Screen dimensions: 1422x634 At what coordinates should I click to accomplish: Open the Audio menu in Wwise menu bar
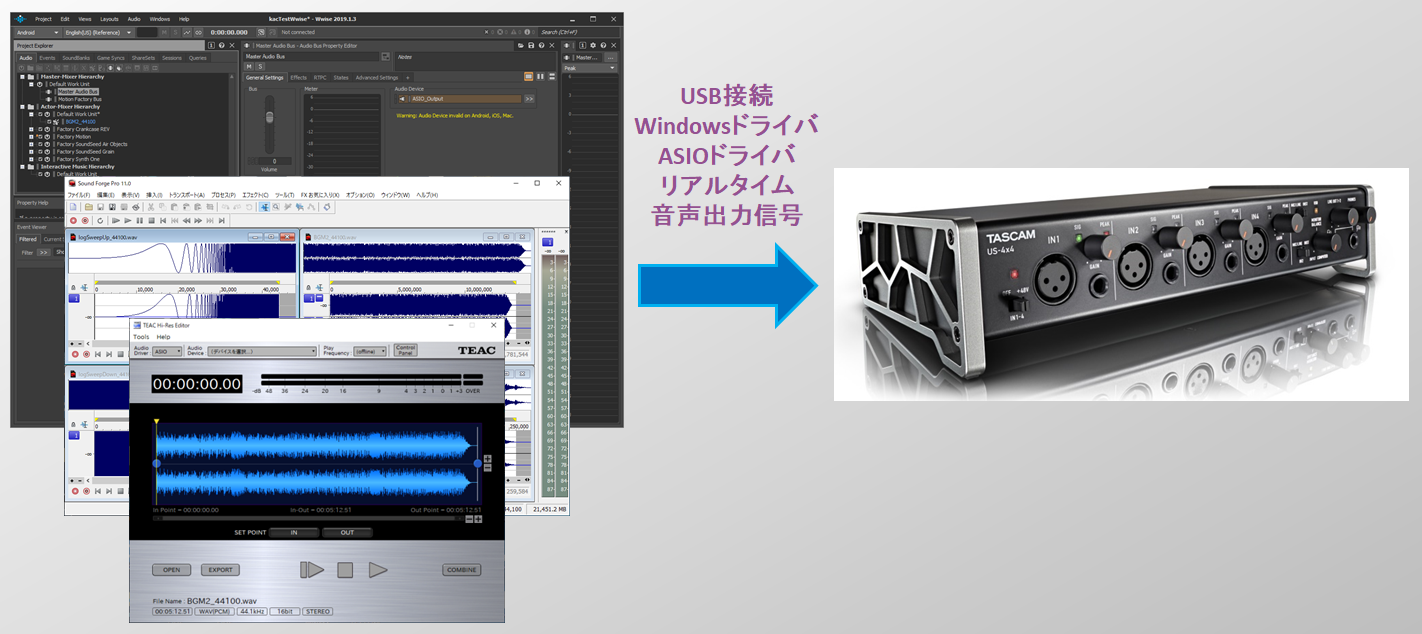click(x=134, y=19)
